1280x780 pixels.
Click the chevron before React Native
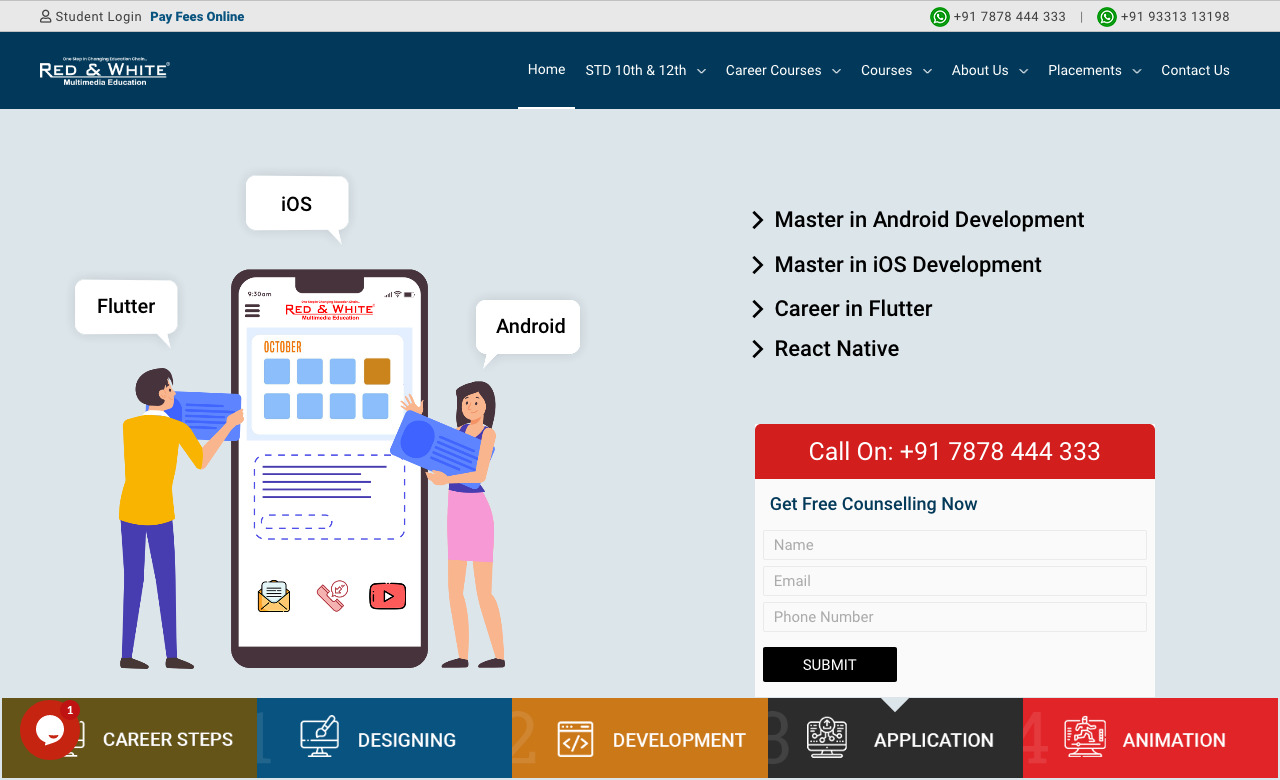(x=758, y=349)
